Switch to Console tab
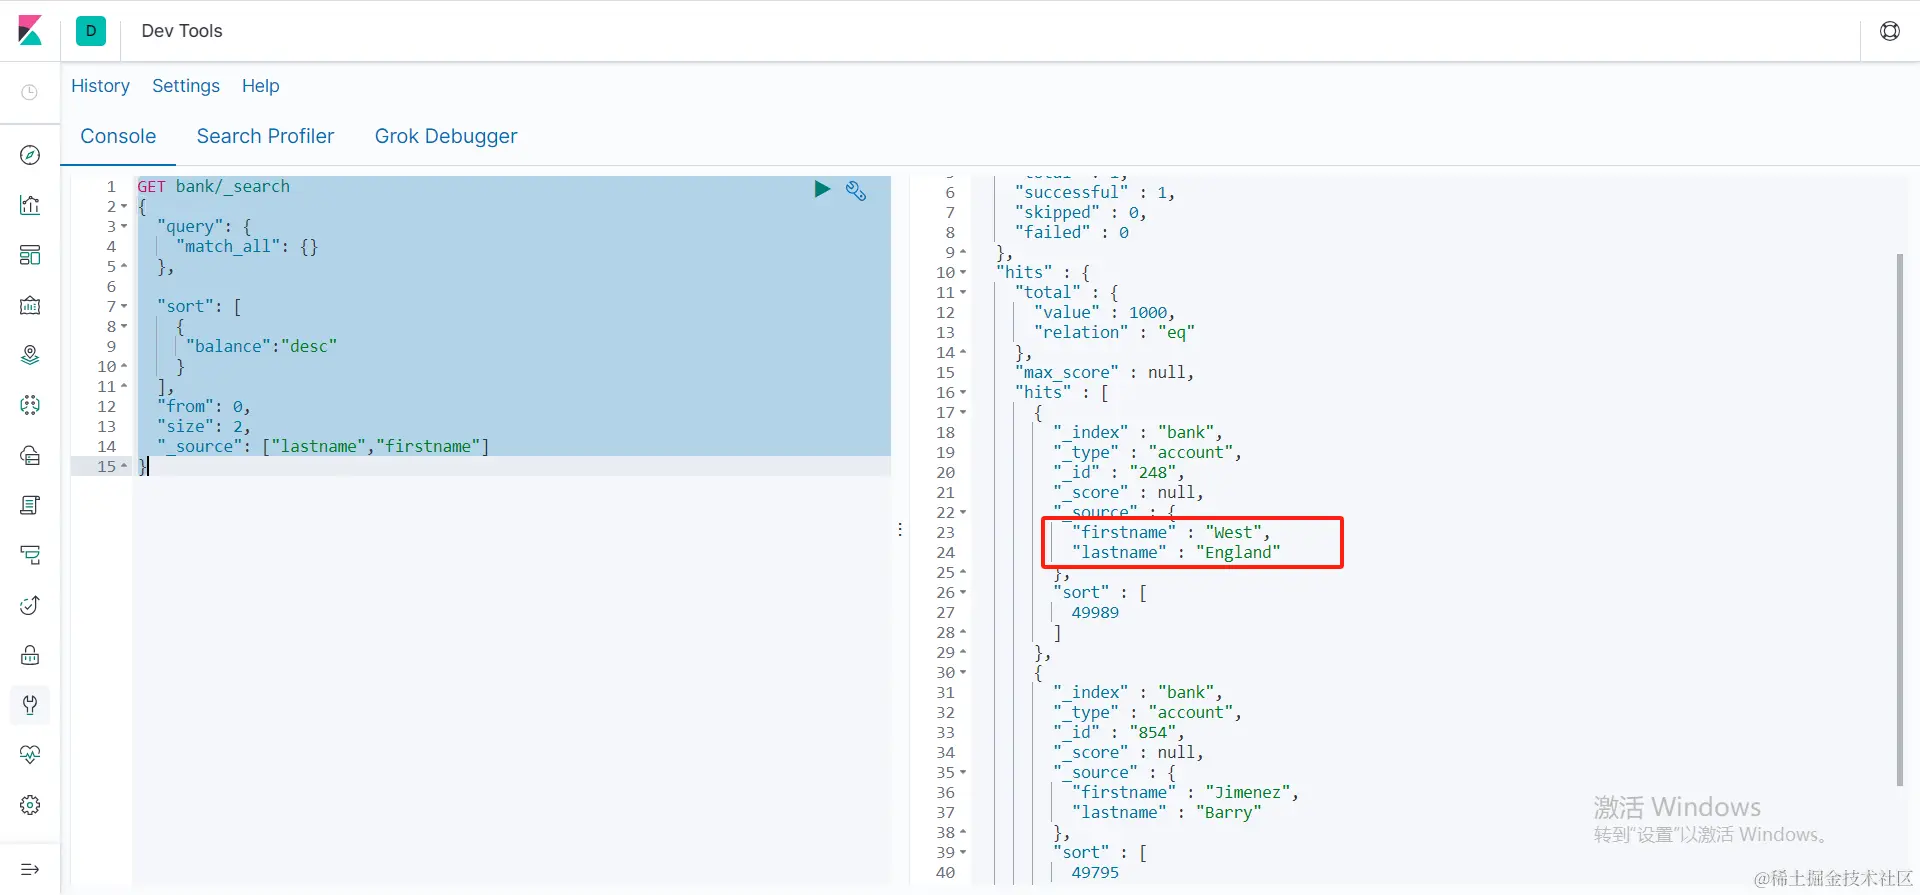Screen dimensions: 1920x895 [118, 136]
